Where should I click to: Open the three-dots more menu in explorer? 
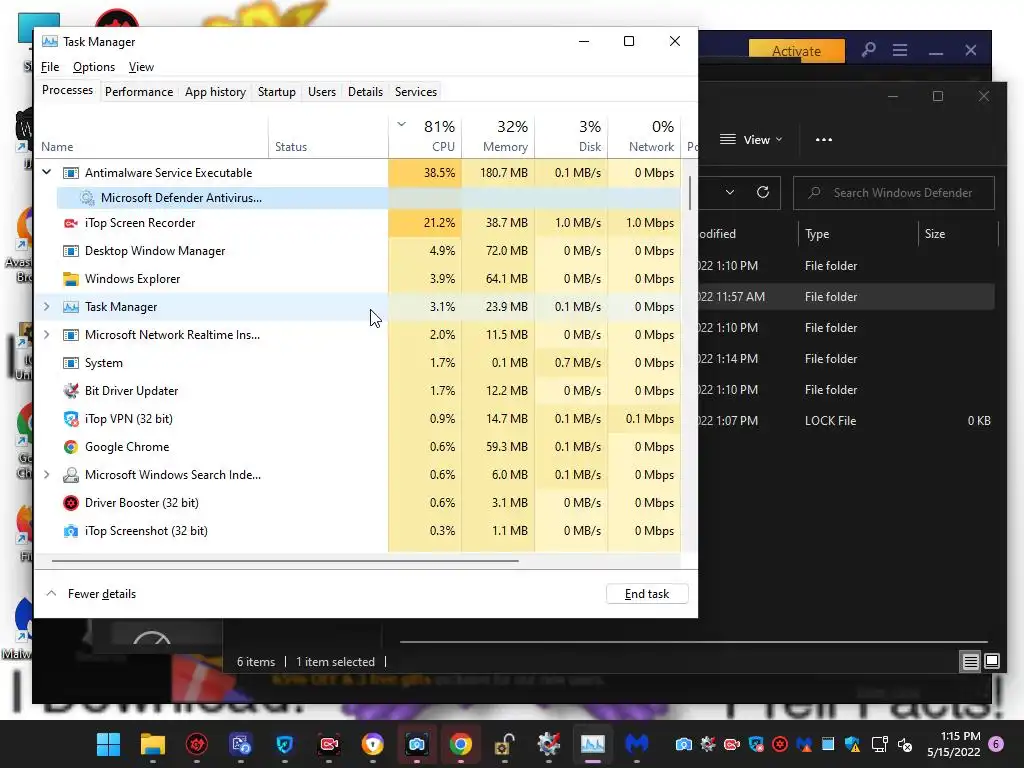tap(824, 140)
